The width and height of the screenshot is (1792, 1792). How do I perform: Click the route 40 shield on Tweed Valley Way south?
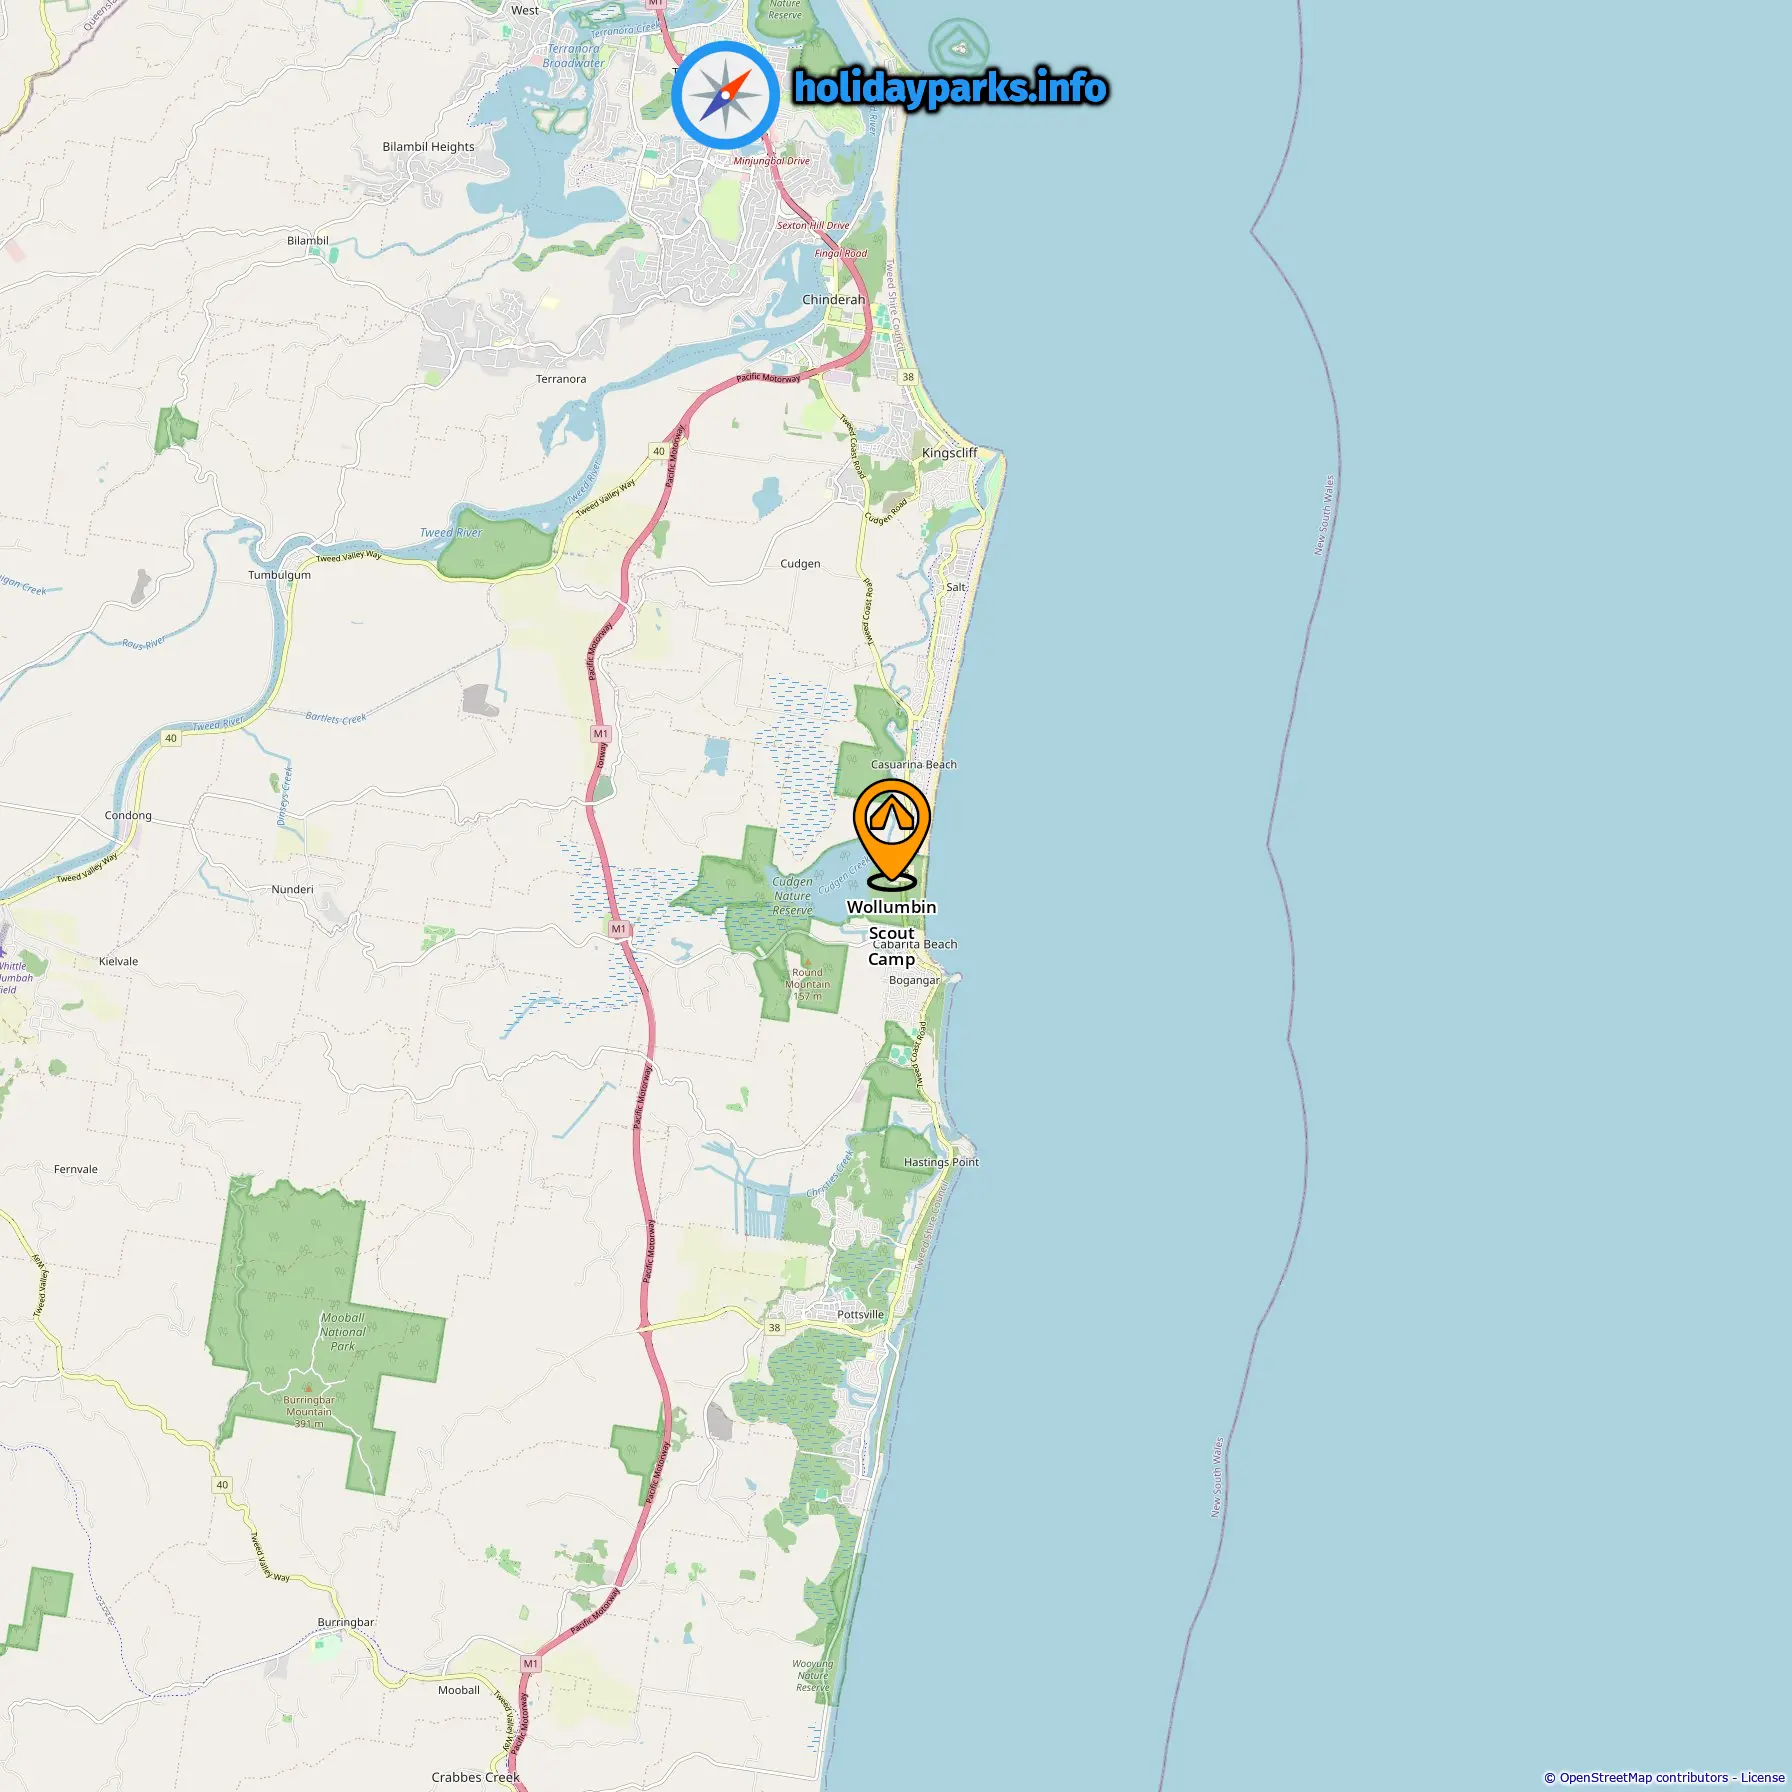click(x=222, y=1485)
